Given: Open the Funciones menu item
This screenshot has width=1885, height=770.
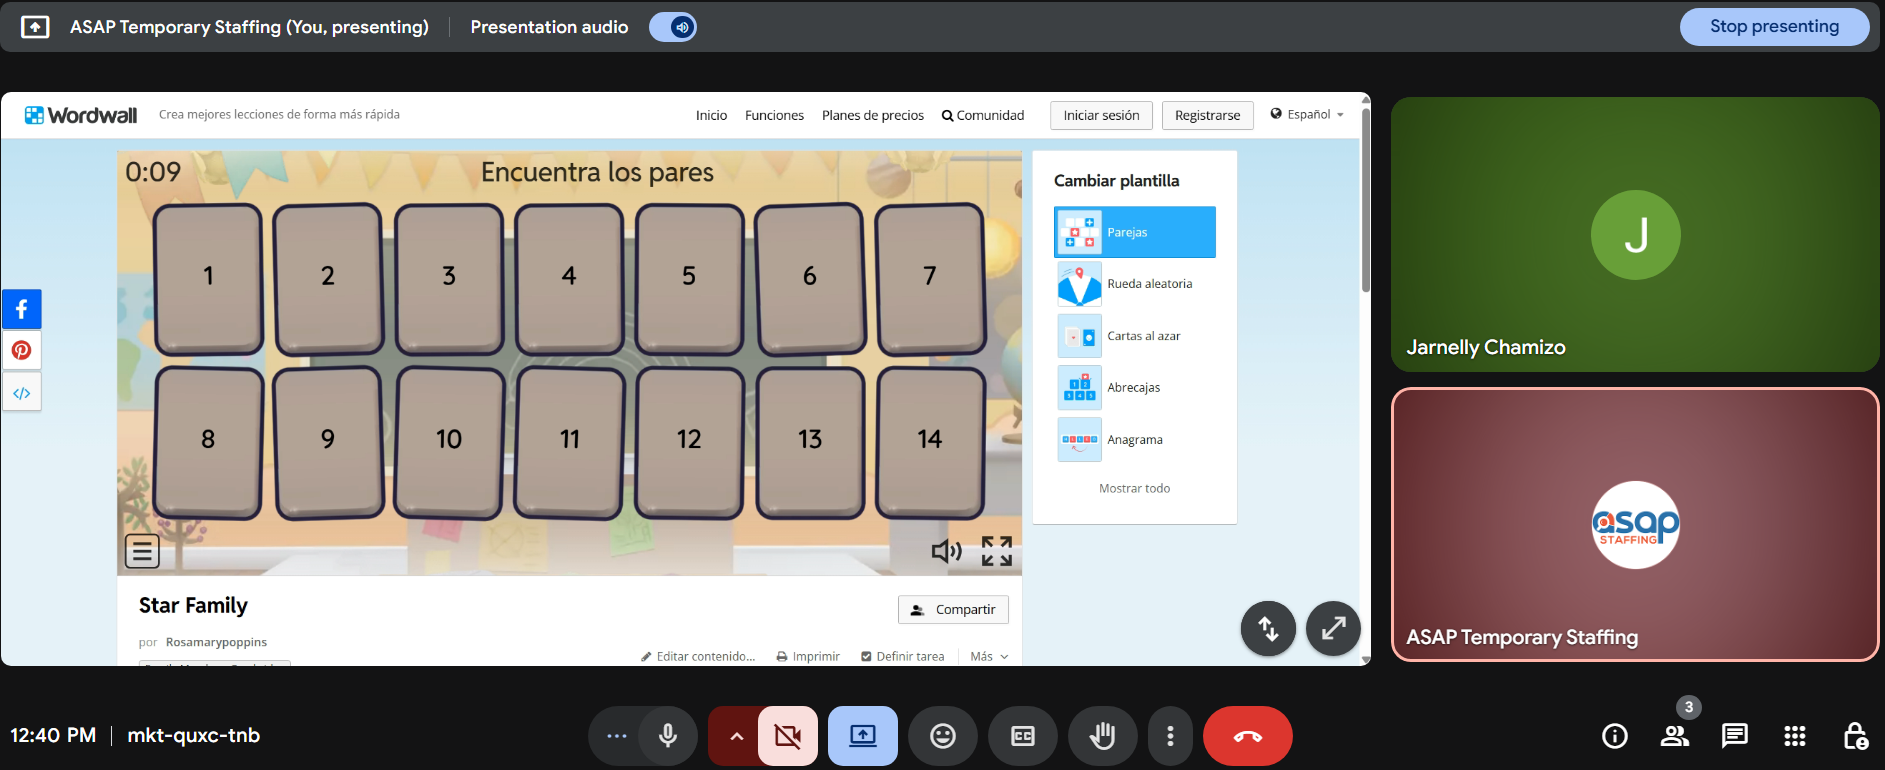Looking at the screenshot, I should pyautogui.click(x=774, y=116).
